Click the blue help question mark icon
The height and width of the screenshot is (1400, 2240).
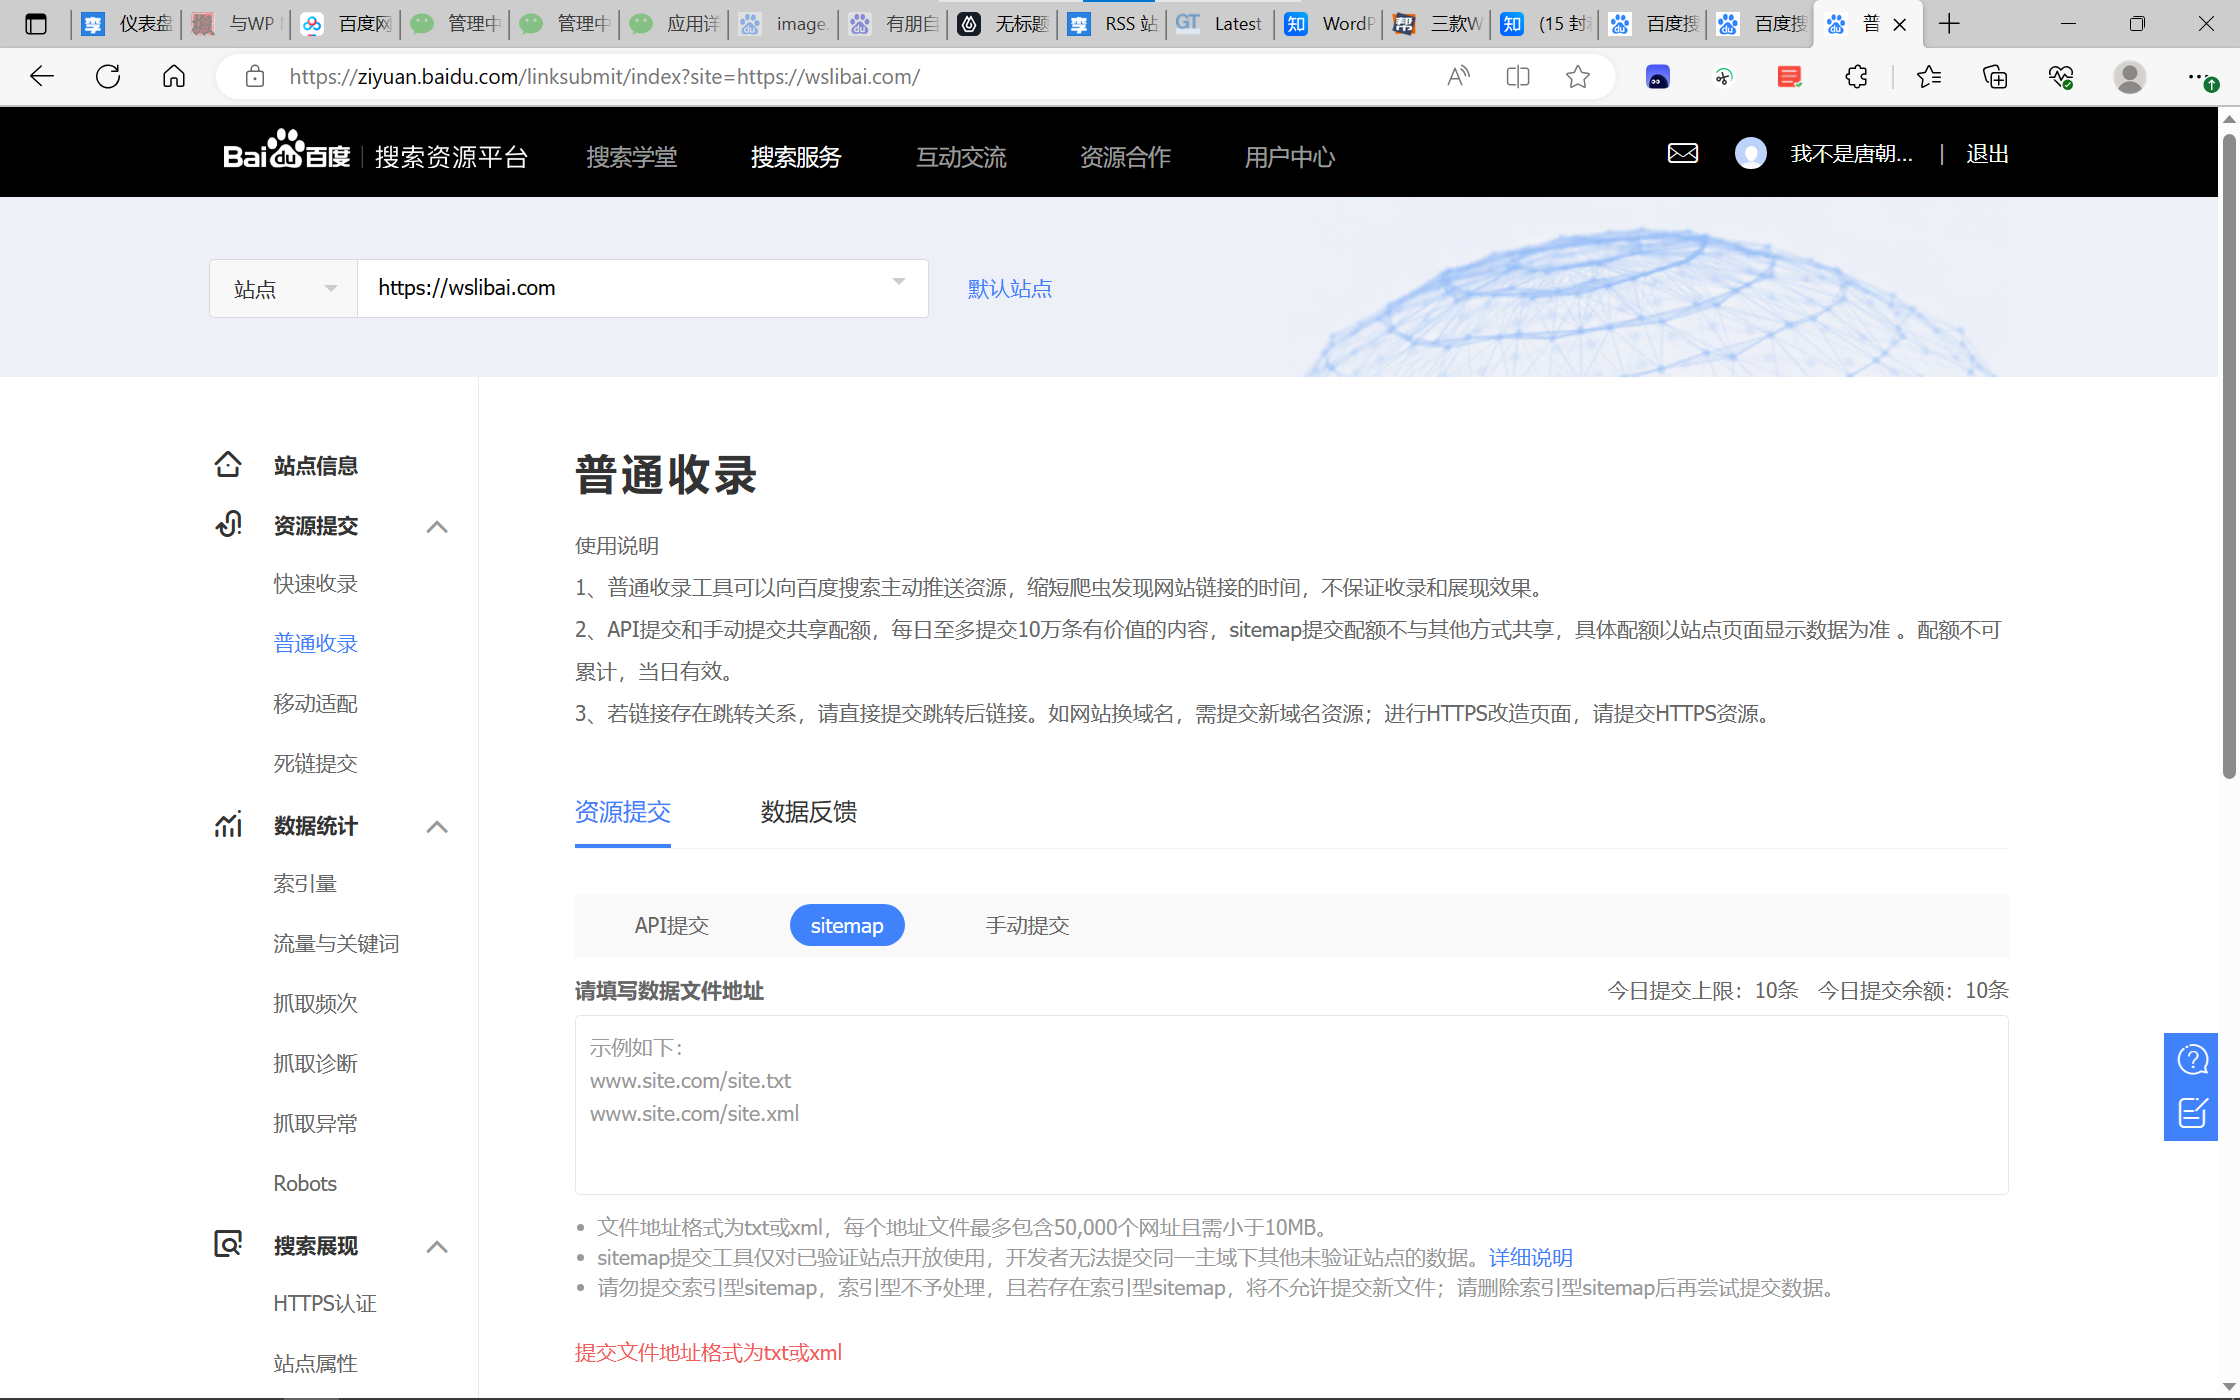[2192, 1059]
